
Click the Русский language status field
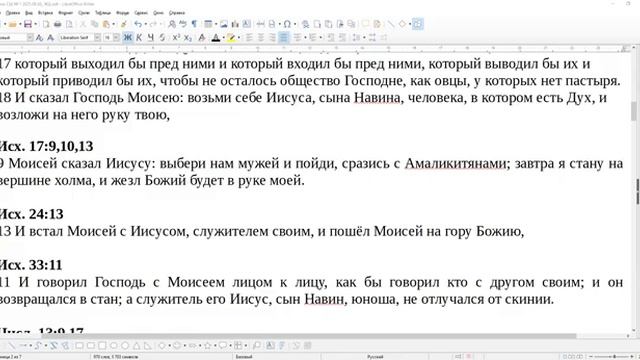[375, 357]
